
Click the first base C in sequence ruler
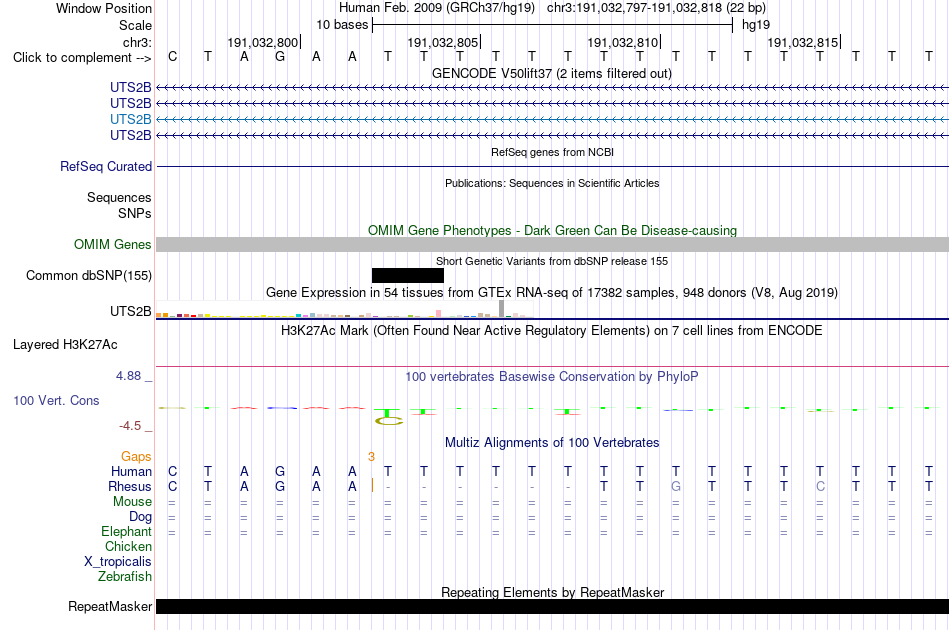[173, 57]
